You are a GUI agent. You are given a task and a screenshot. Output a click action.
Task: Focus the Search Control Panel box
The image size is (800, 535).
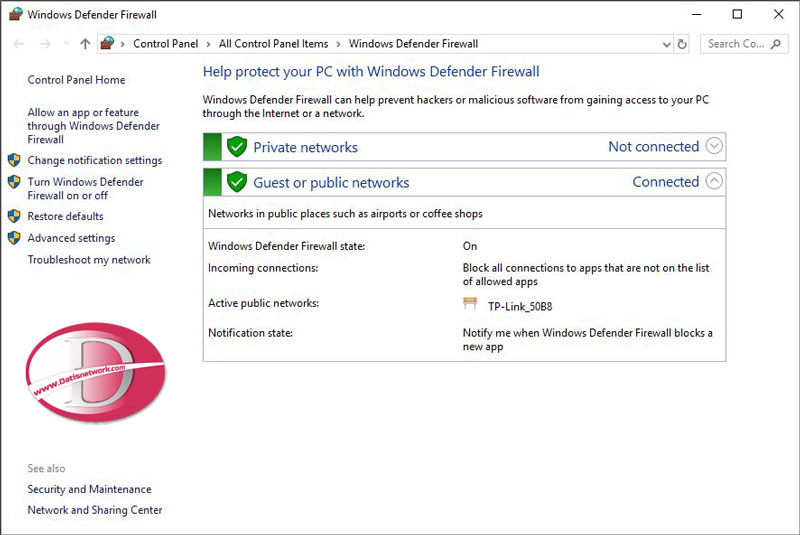744,44
